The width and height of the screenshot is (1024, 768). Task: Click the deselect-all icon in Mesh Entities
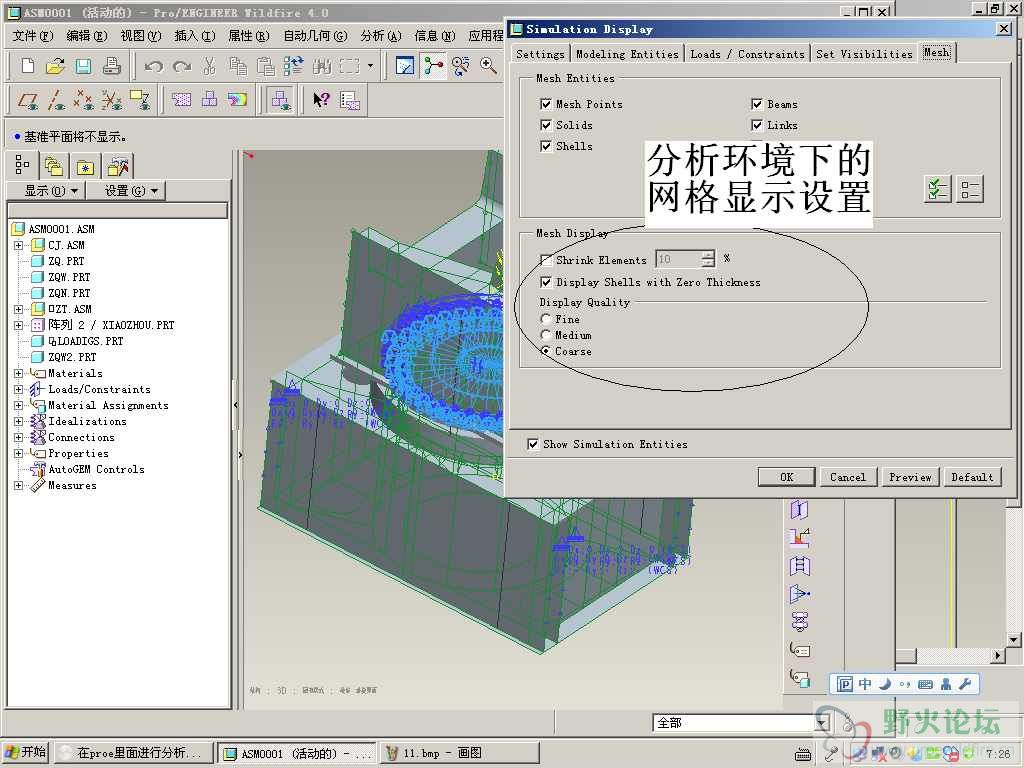[970, 189]
